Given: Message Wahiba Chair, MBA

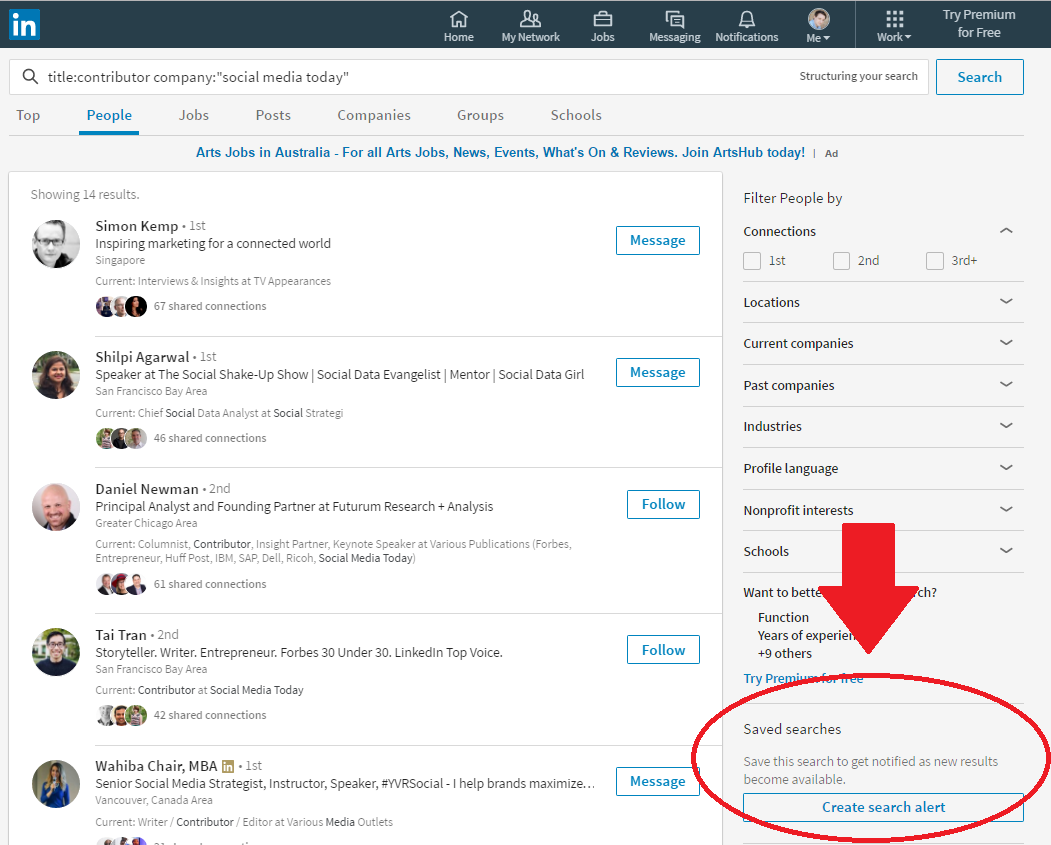Looking at the screenshot, I should coord(658,781).
